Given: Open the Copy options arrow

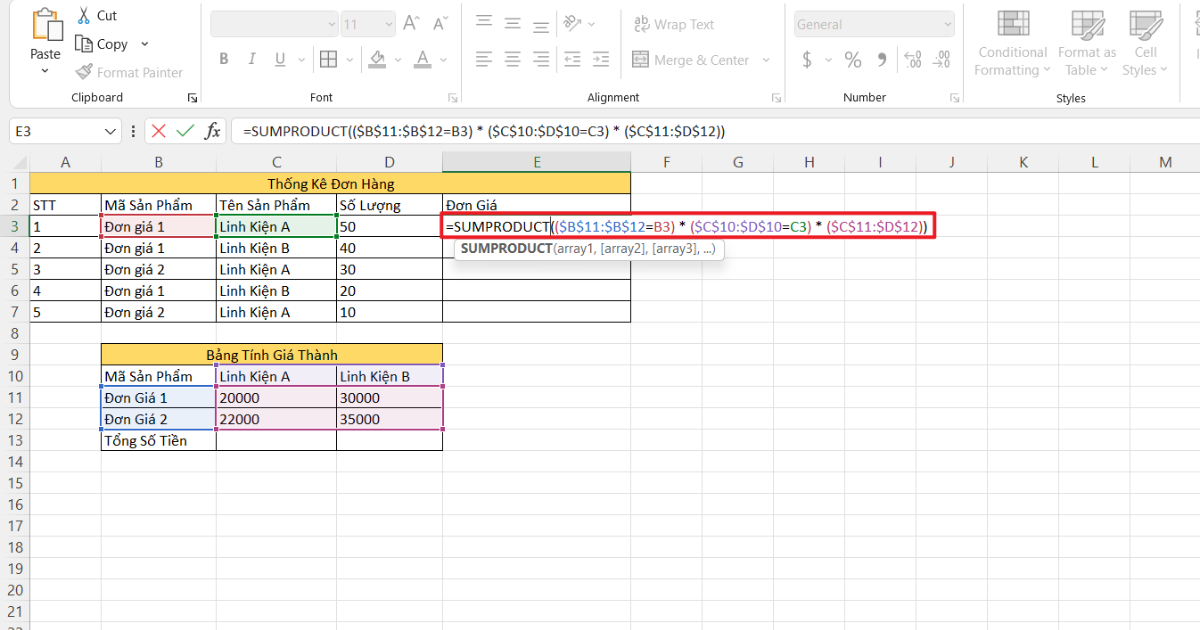Looking at the screenshot, I should tap(144, 44).
